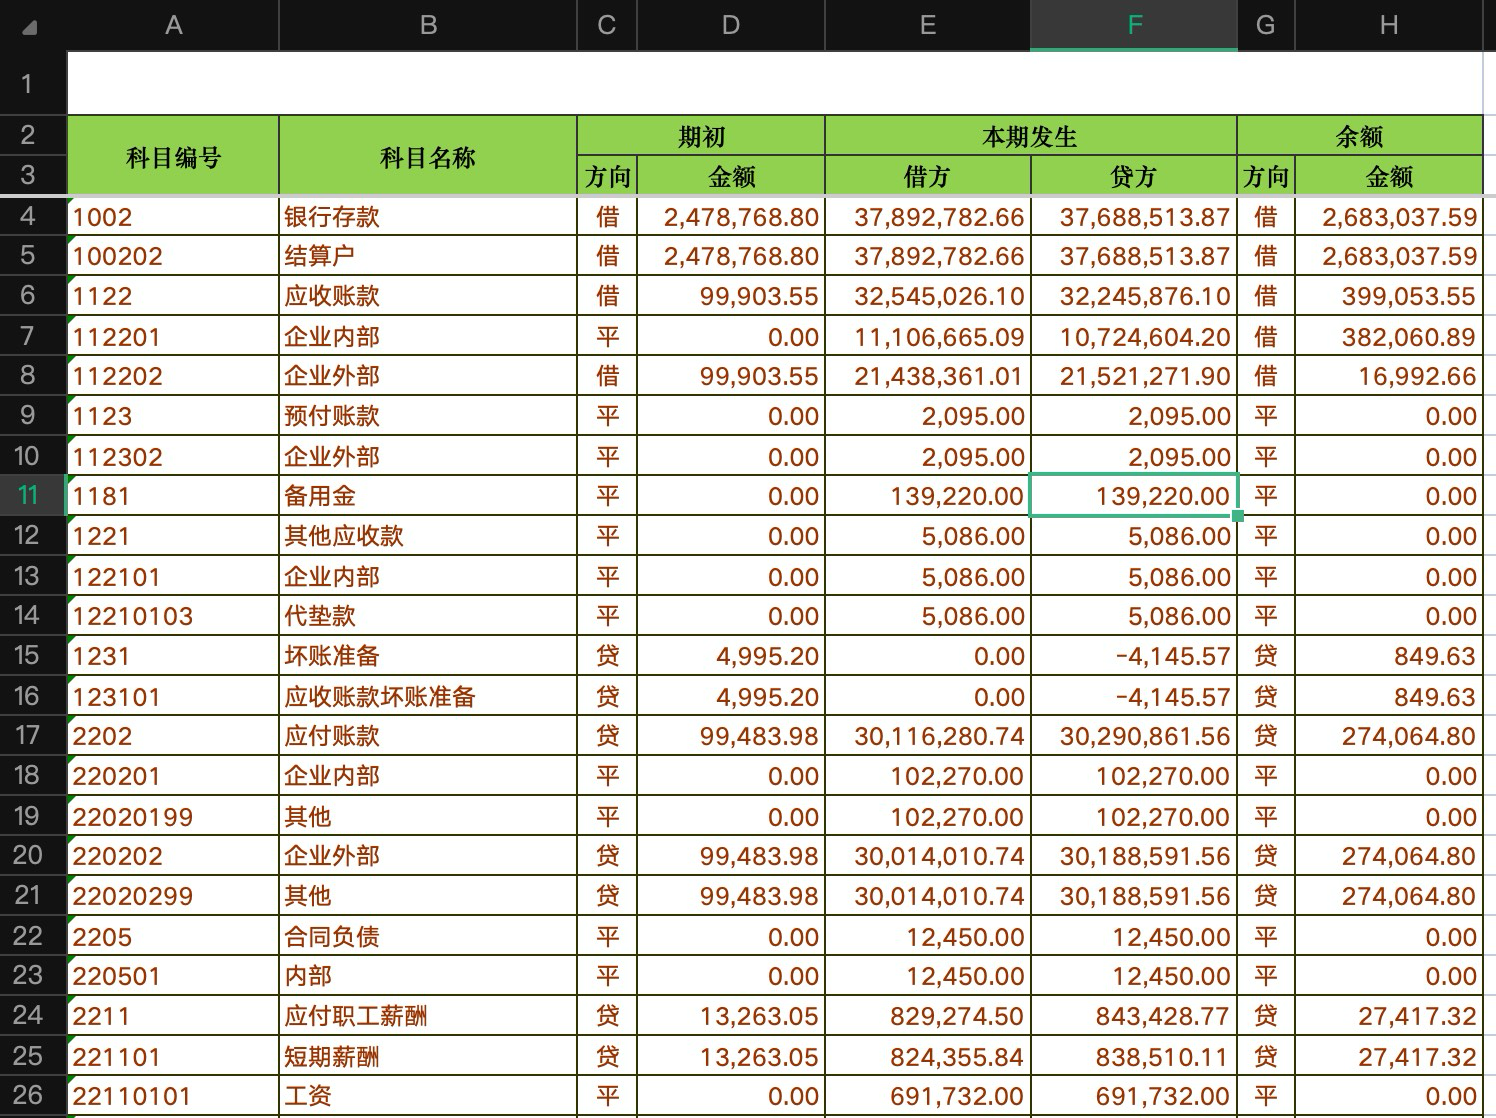Click the 科目编号 header cell
This screenshot has width=1496, height=1118.
point(173,156)
